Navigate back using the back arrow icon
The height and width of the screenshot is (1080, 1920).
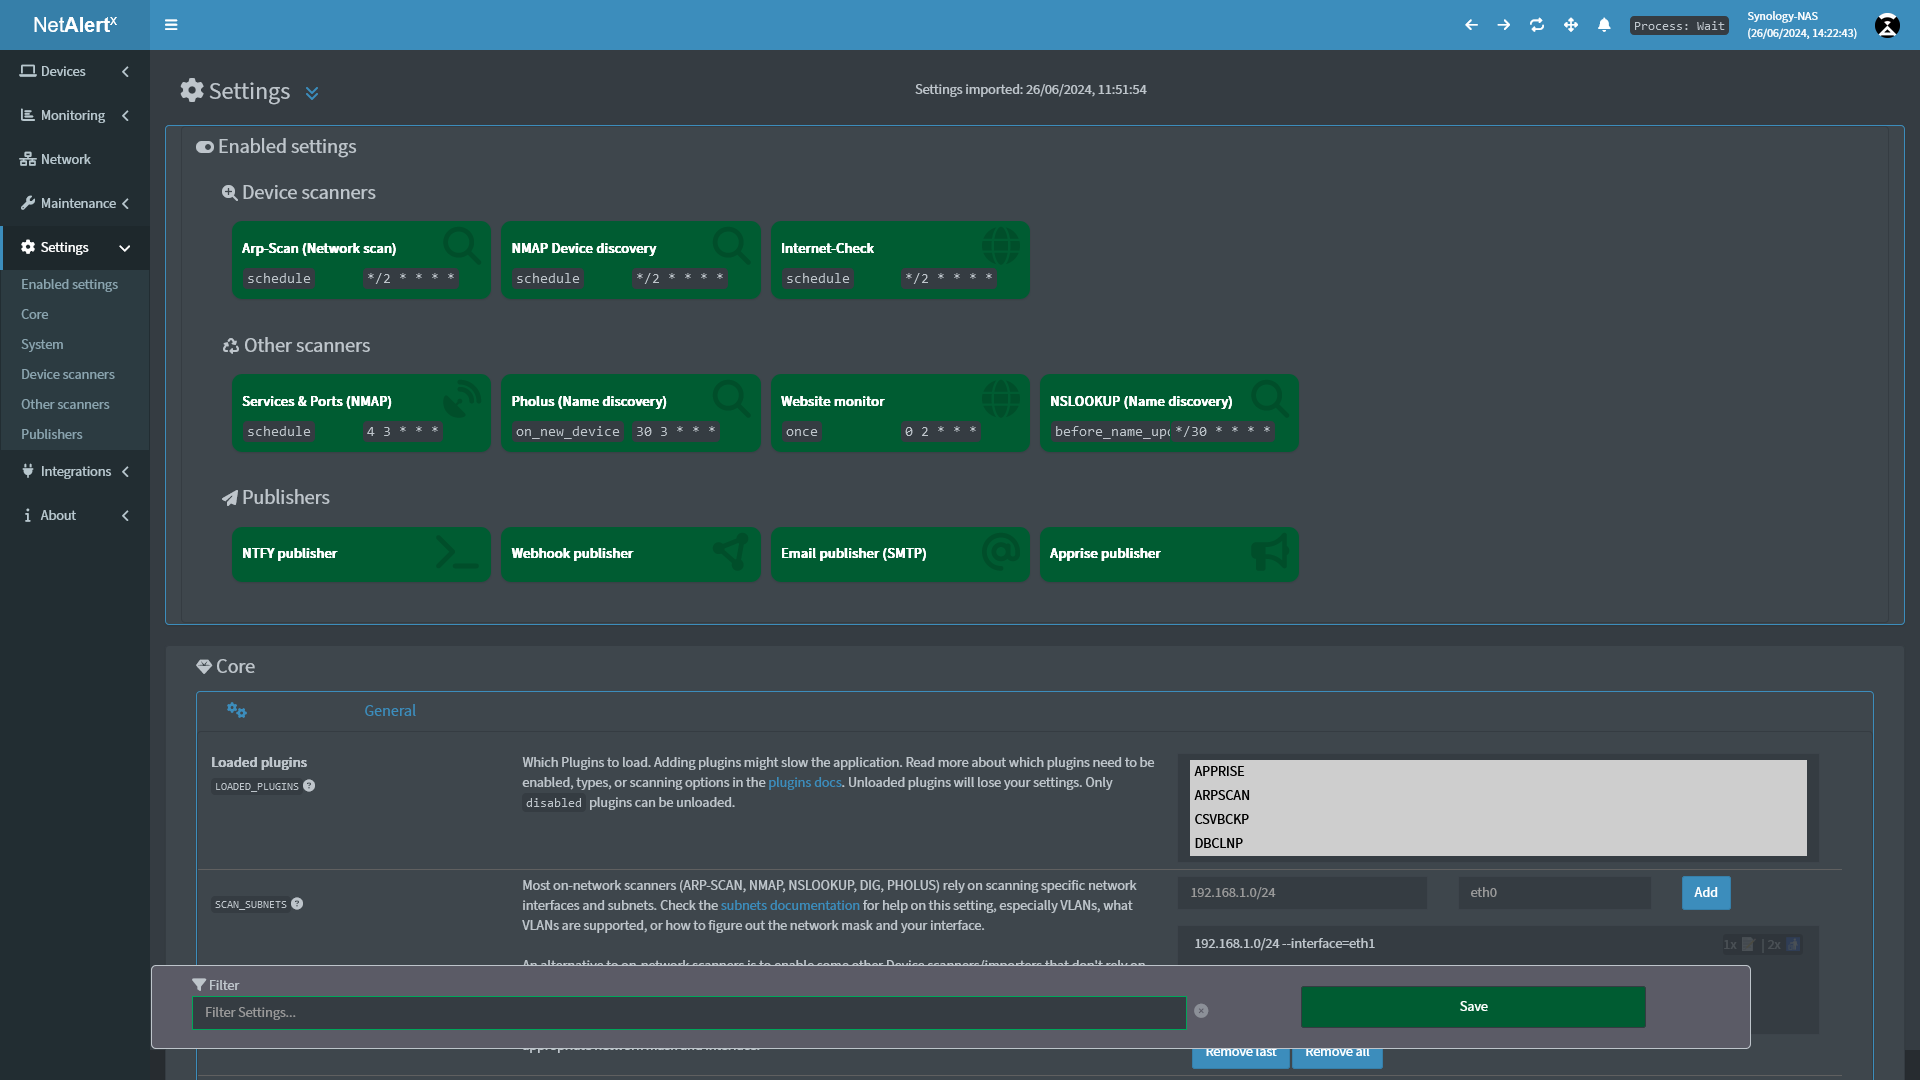[x=1470, y=25]
